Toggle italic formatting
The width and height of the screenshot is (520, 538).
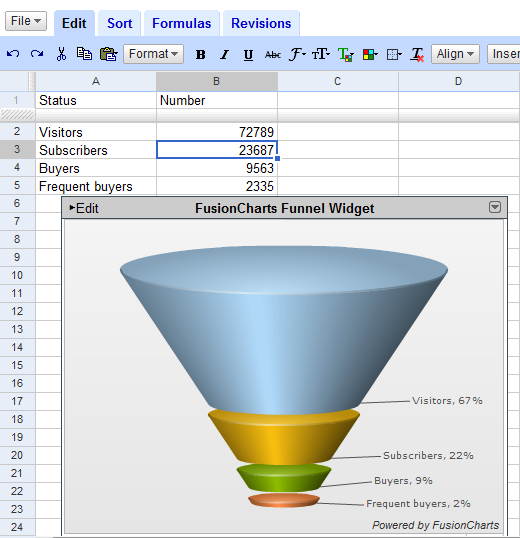pos(224,55)
